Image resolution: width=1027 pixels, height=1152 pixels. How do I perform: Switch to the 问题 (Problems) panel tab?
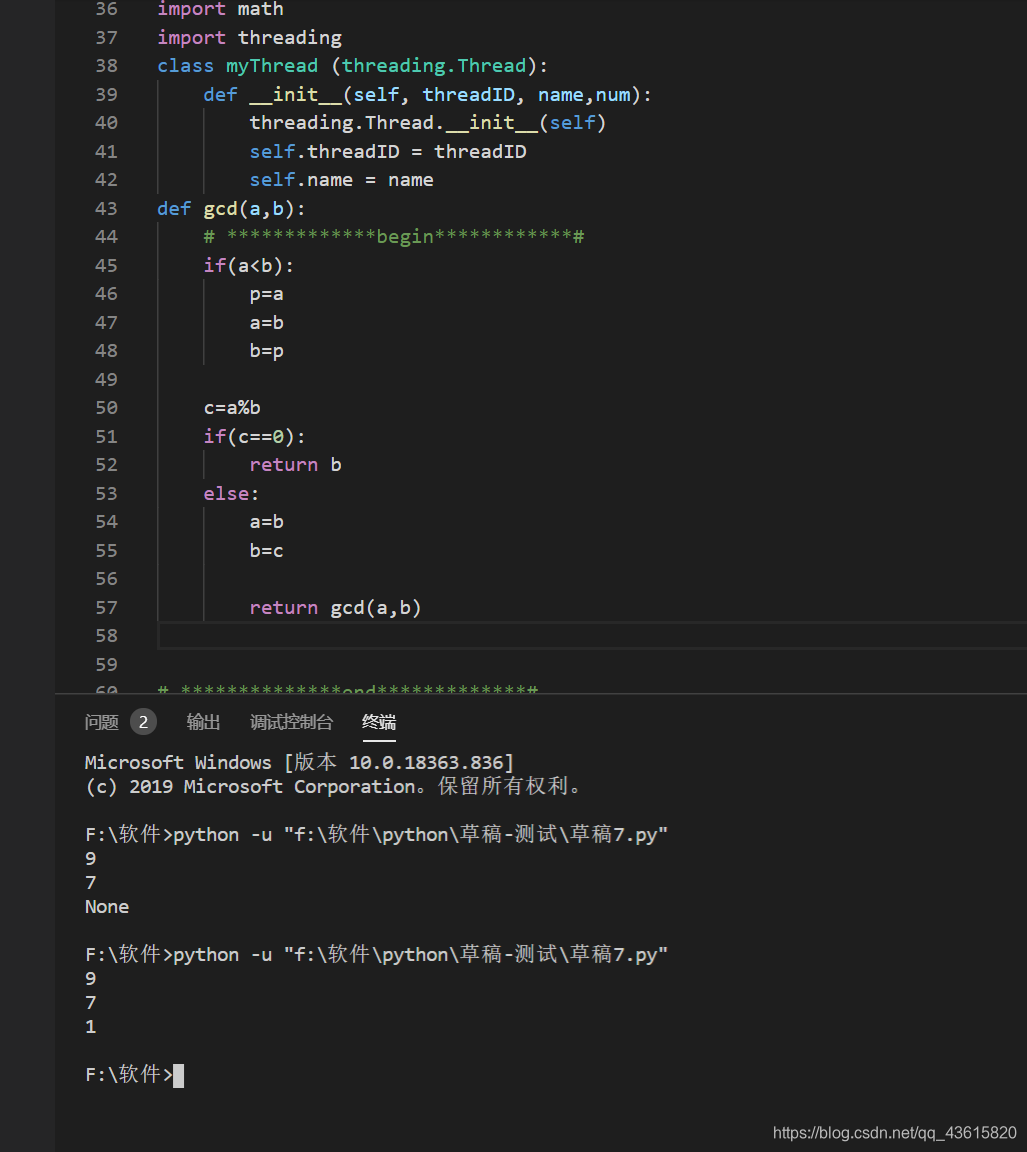point(101,722)
